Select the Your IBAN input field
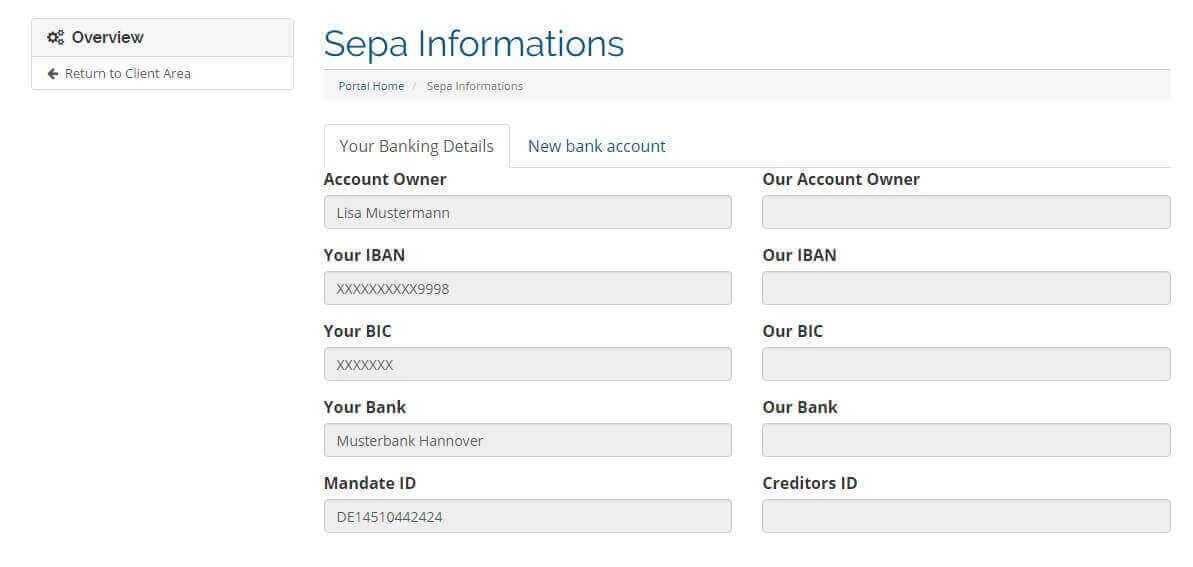This screenshot has height=567, width=1193. click(527, 289)
